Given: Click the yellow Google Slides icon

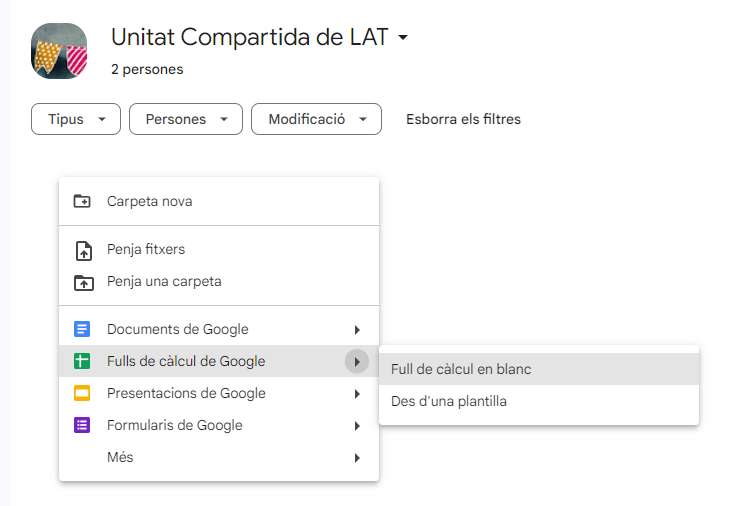Looking at the screenshot, I should pyautogui.click(x=83, y=394).
